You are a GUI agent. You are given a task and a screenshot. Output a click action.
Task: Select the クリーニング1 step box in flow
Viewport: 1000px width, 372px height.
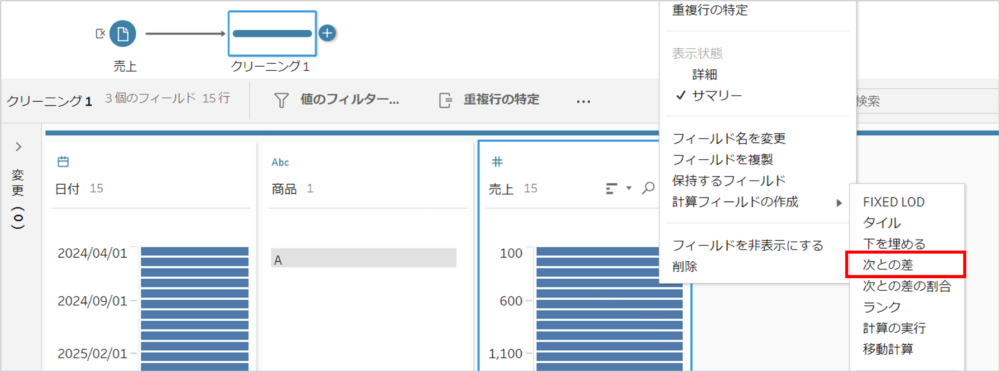(x=272, y=34)
